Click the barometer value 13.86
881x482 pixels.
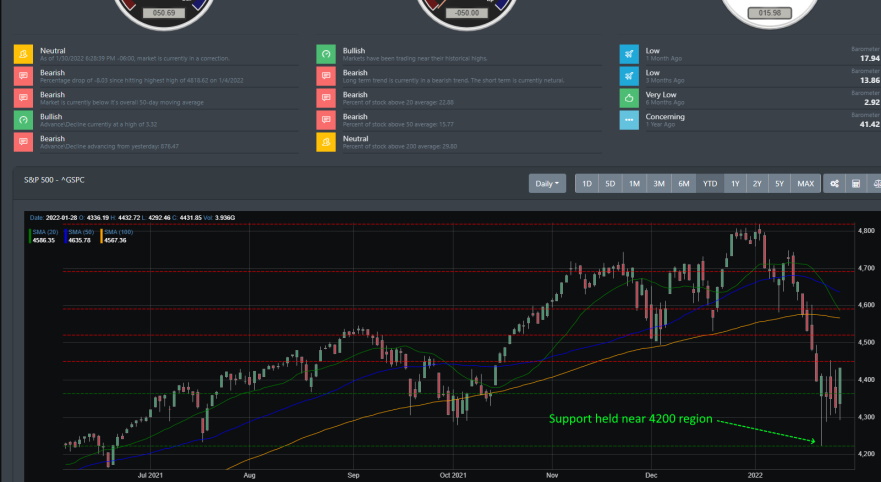tap(870, 80)
